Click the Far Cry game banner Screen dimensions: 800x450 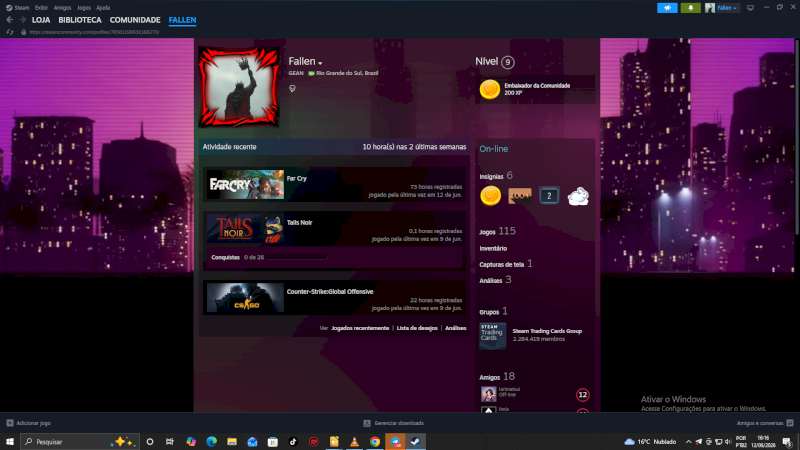(x=245, y=184)
